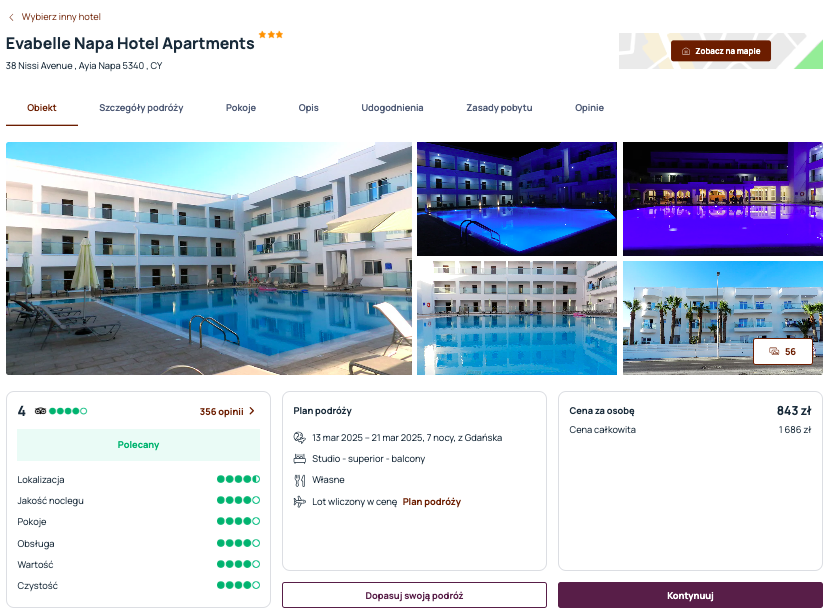Click the 1 686 zł total price

pyautogui.click(x=795, y=430)
